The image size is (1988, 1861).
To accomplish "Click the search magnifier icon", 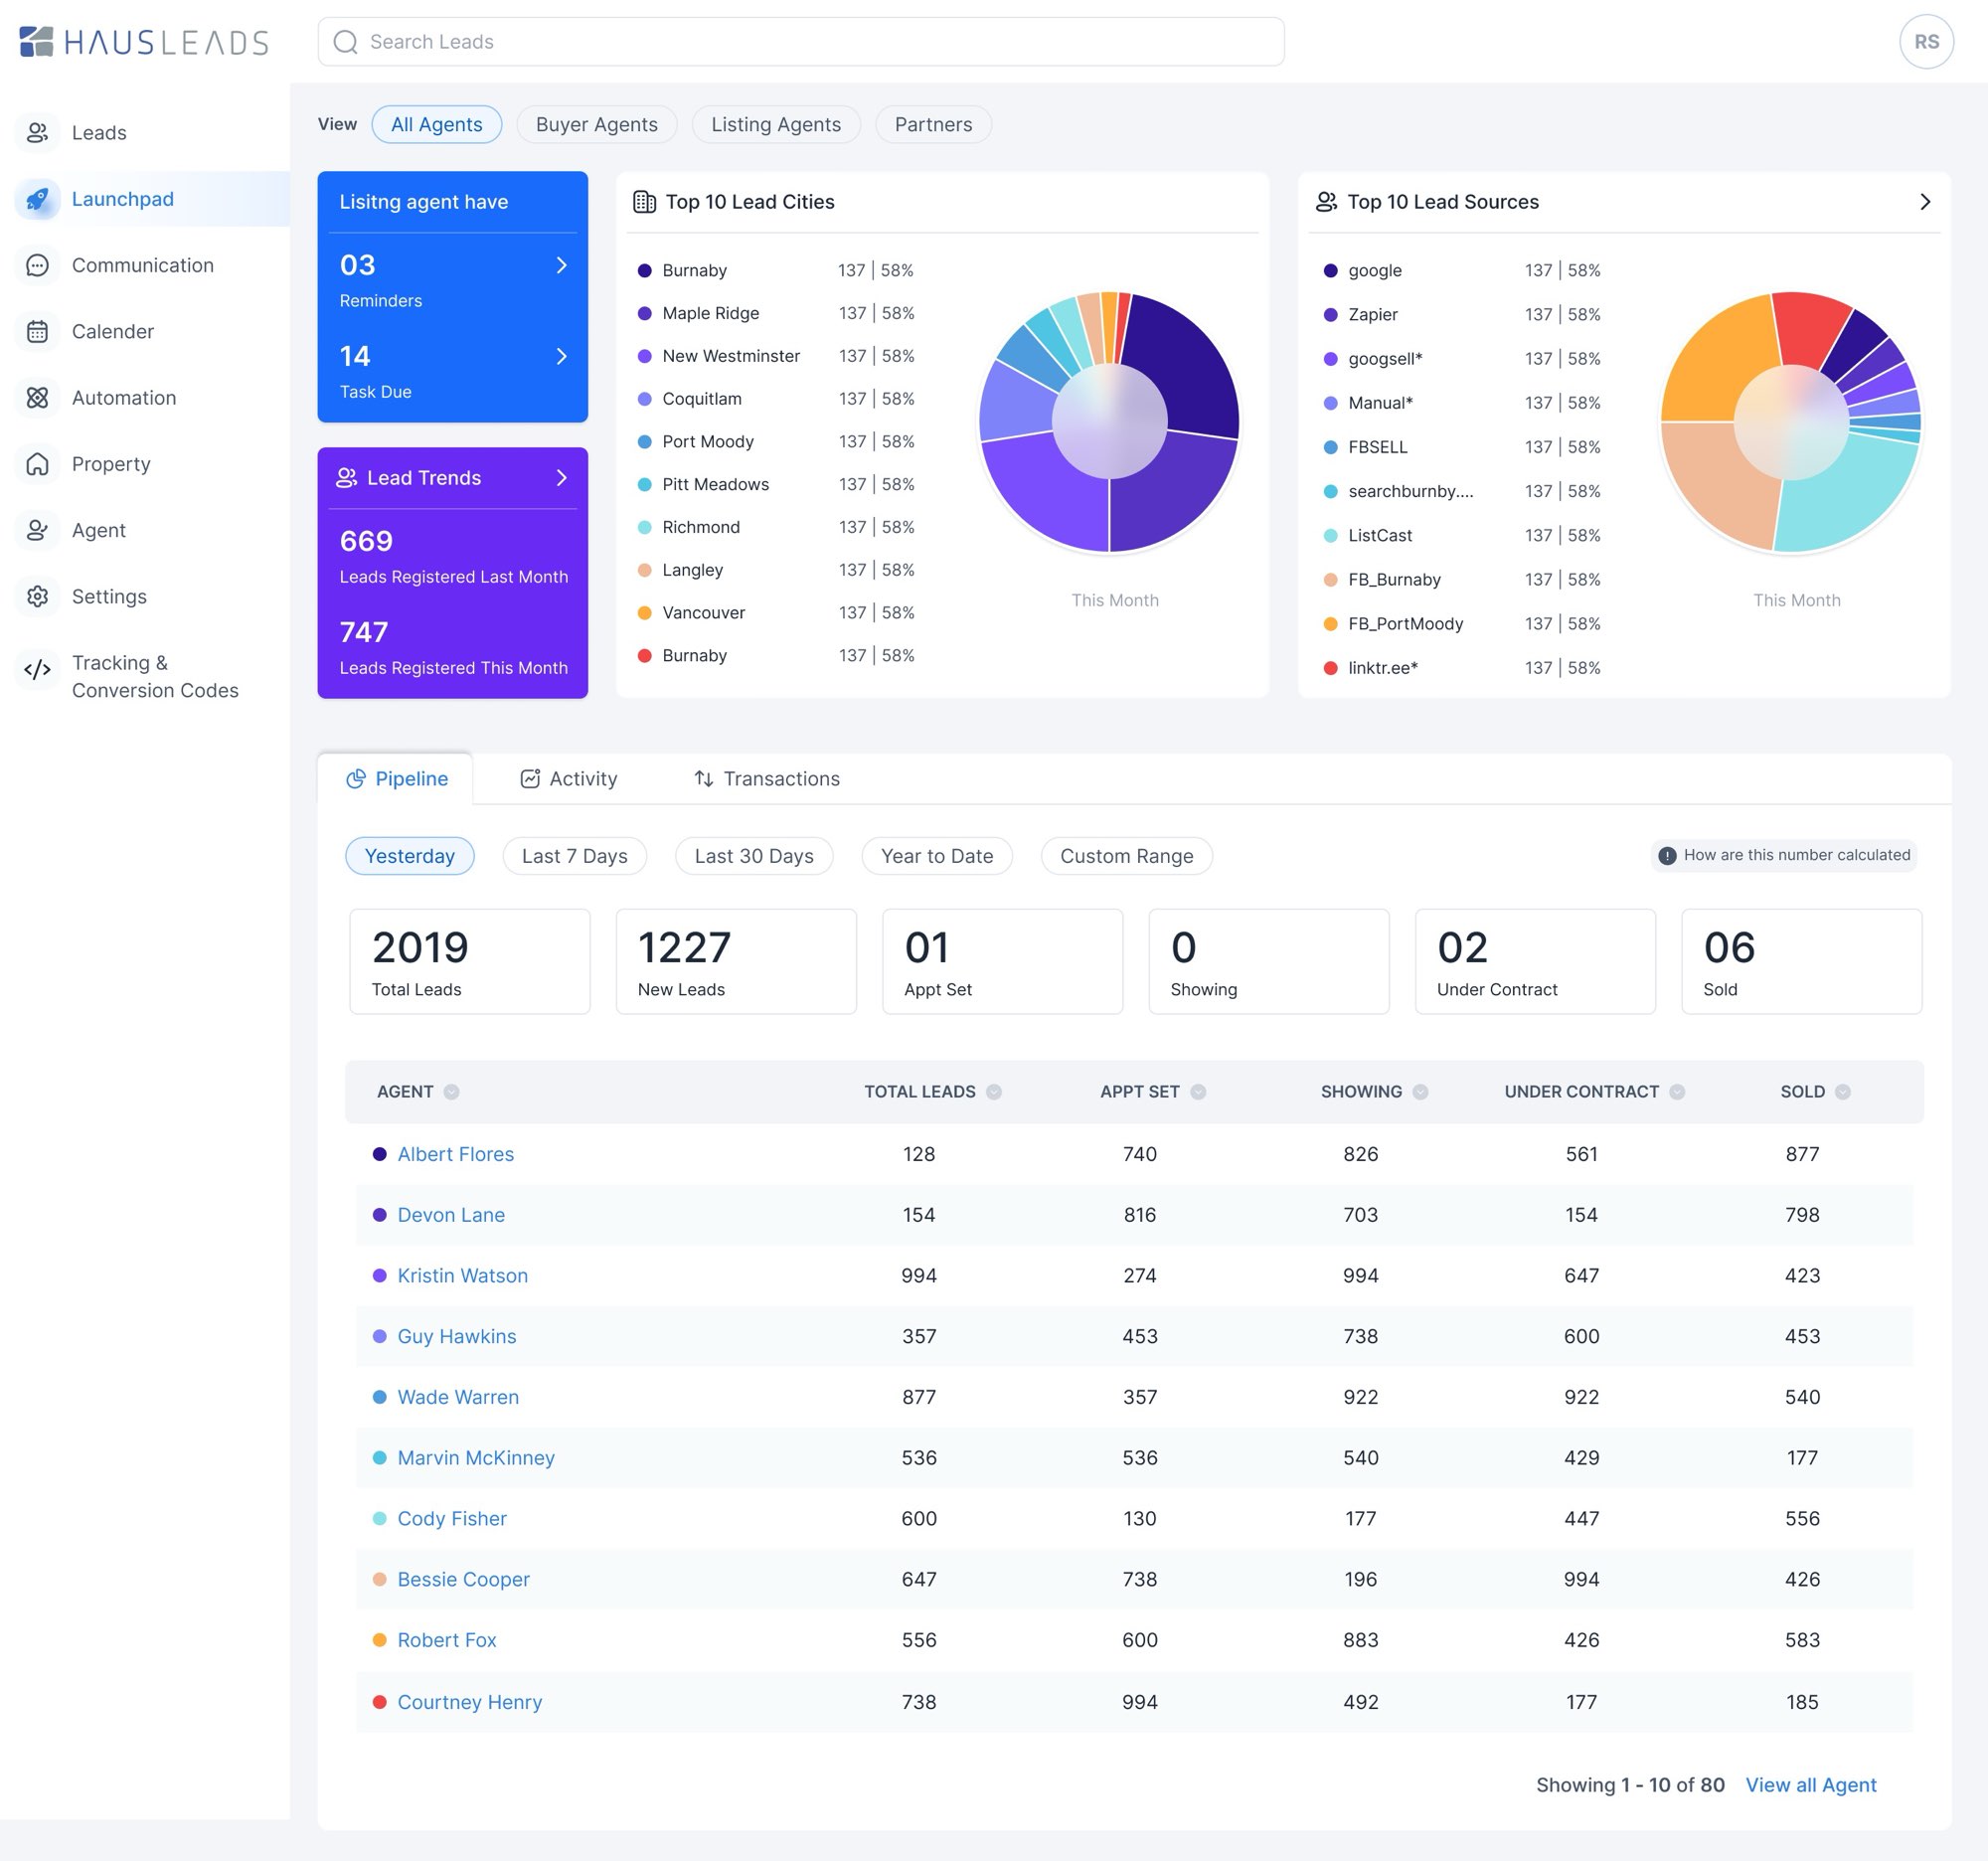I will (345, 42).
